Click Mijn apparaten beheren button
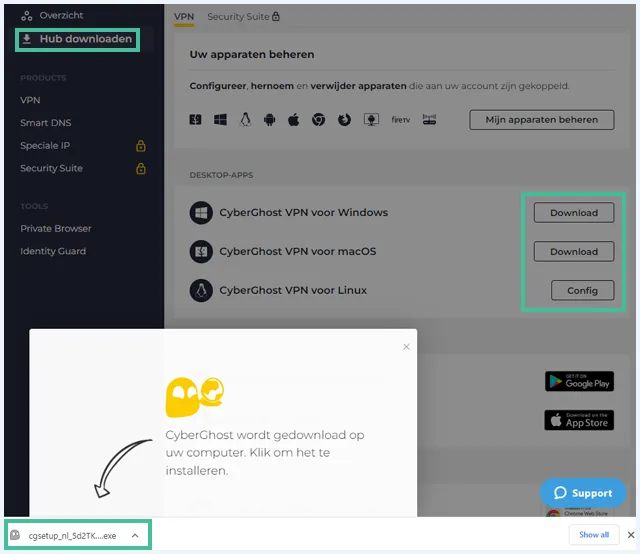The height and width of the screenshot is (554, 640). click(542, 120)
